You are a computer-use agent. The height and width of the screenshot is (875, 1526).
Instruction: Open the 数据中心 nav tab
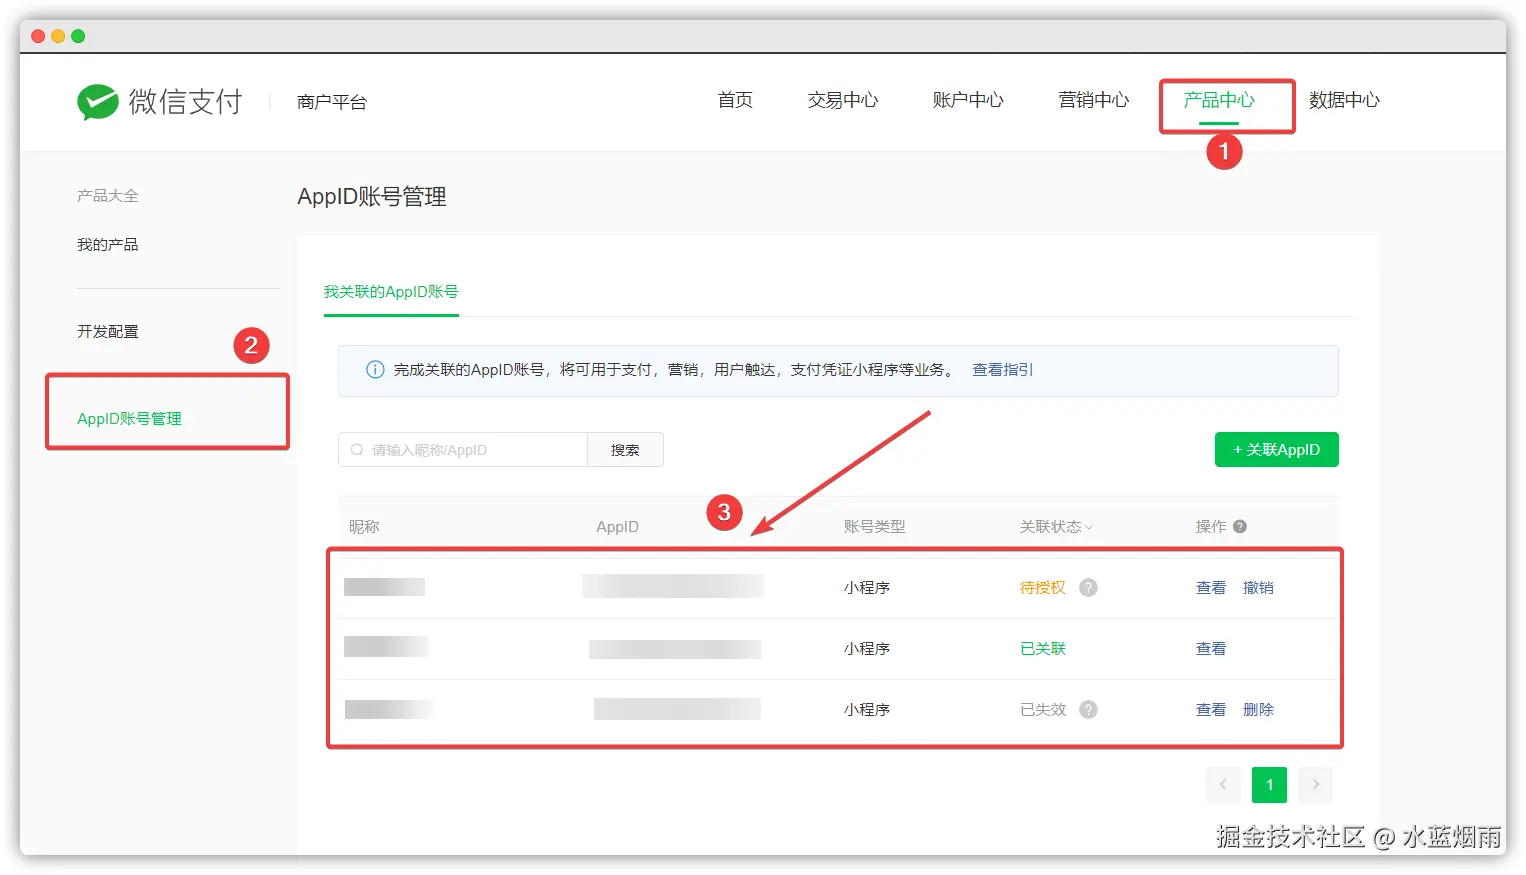click(x=1345, y=100)
